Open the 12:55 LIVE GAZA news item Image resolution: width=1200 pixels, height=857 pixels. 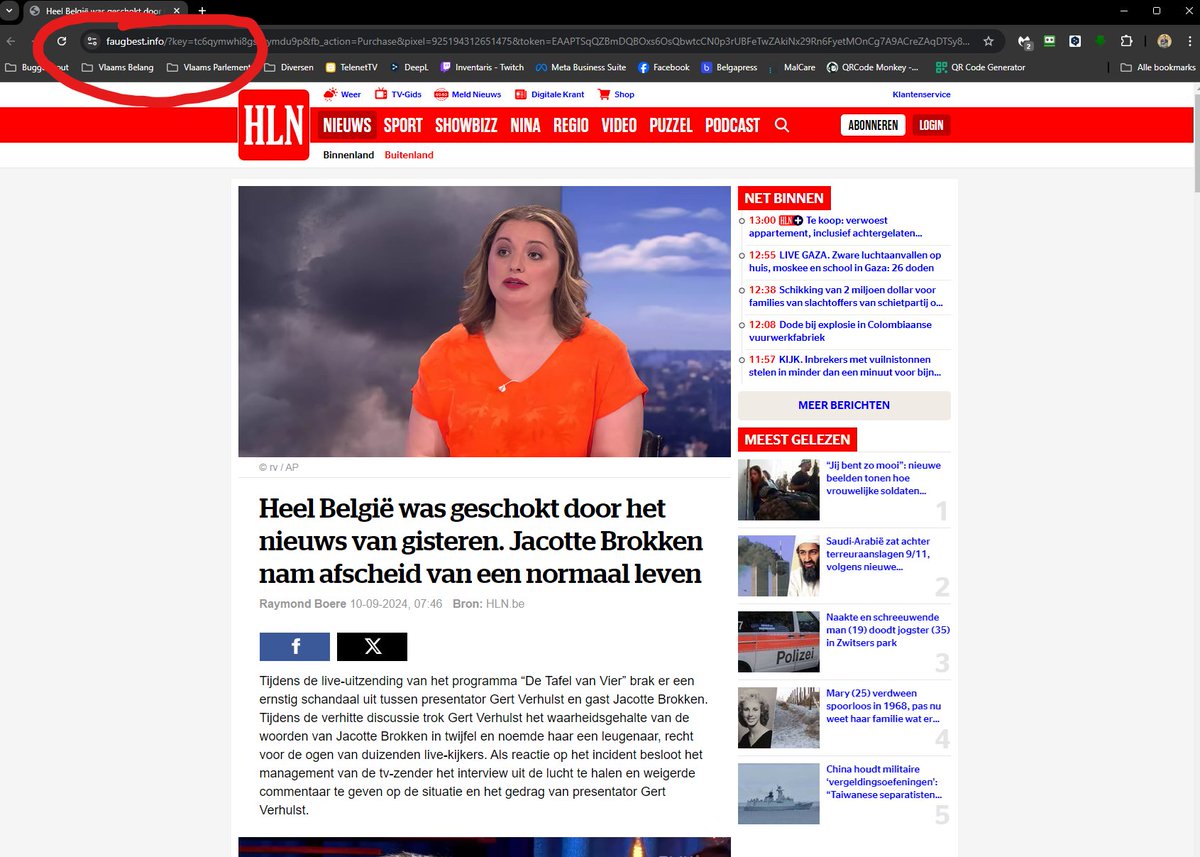(845, 261)
